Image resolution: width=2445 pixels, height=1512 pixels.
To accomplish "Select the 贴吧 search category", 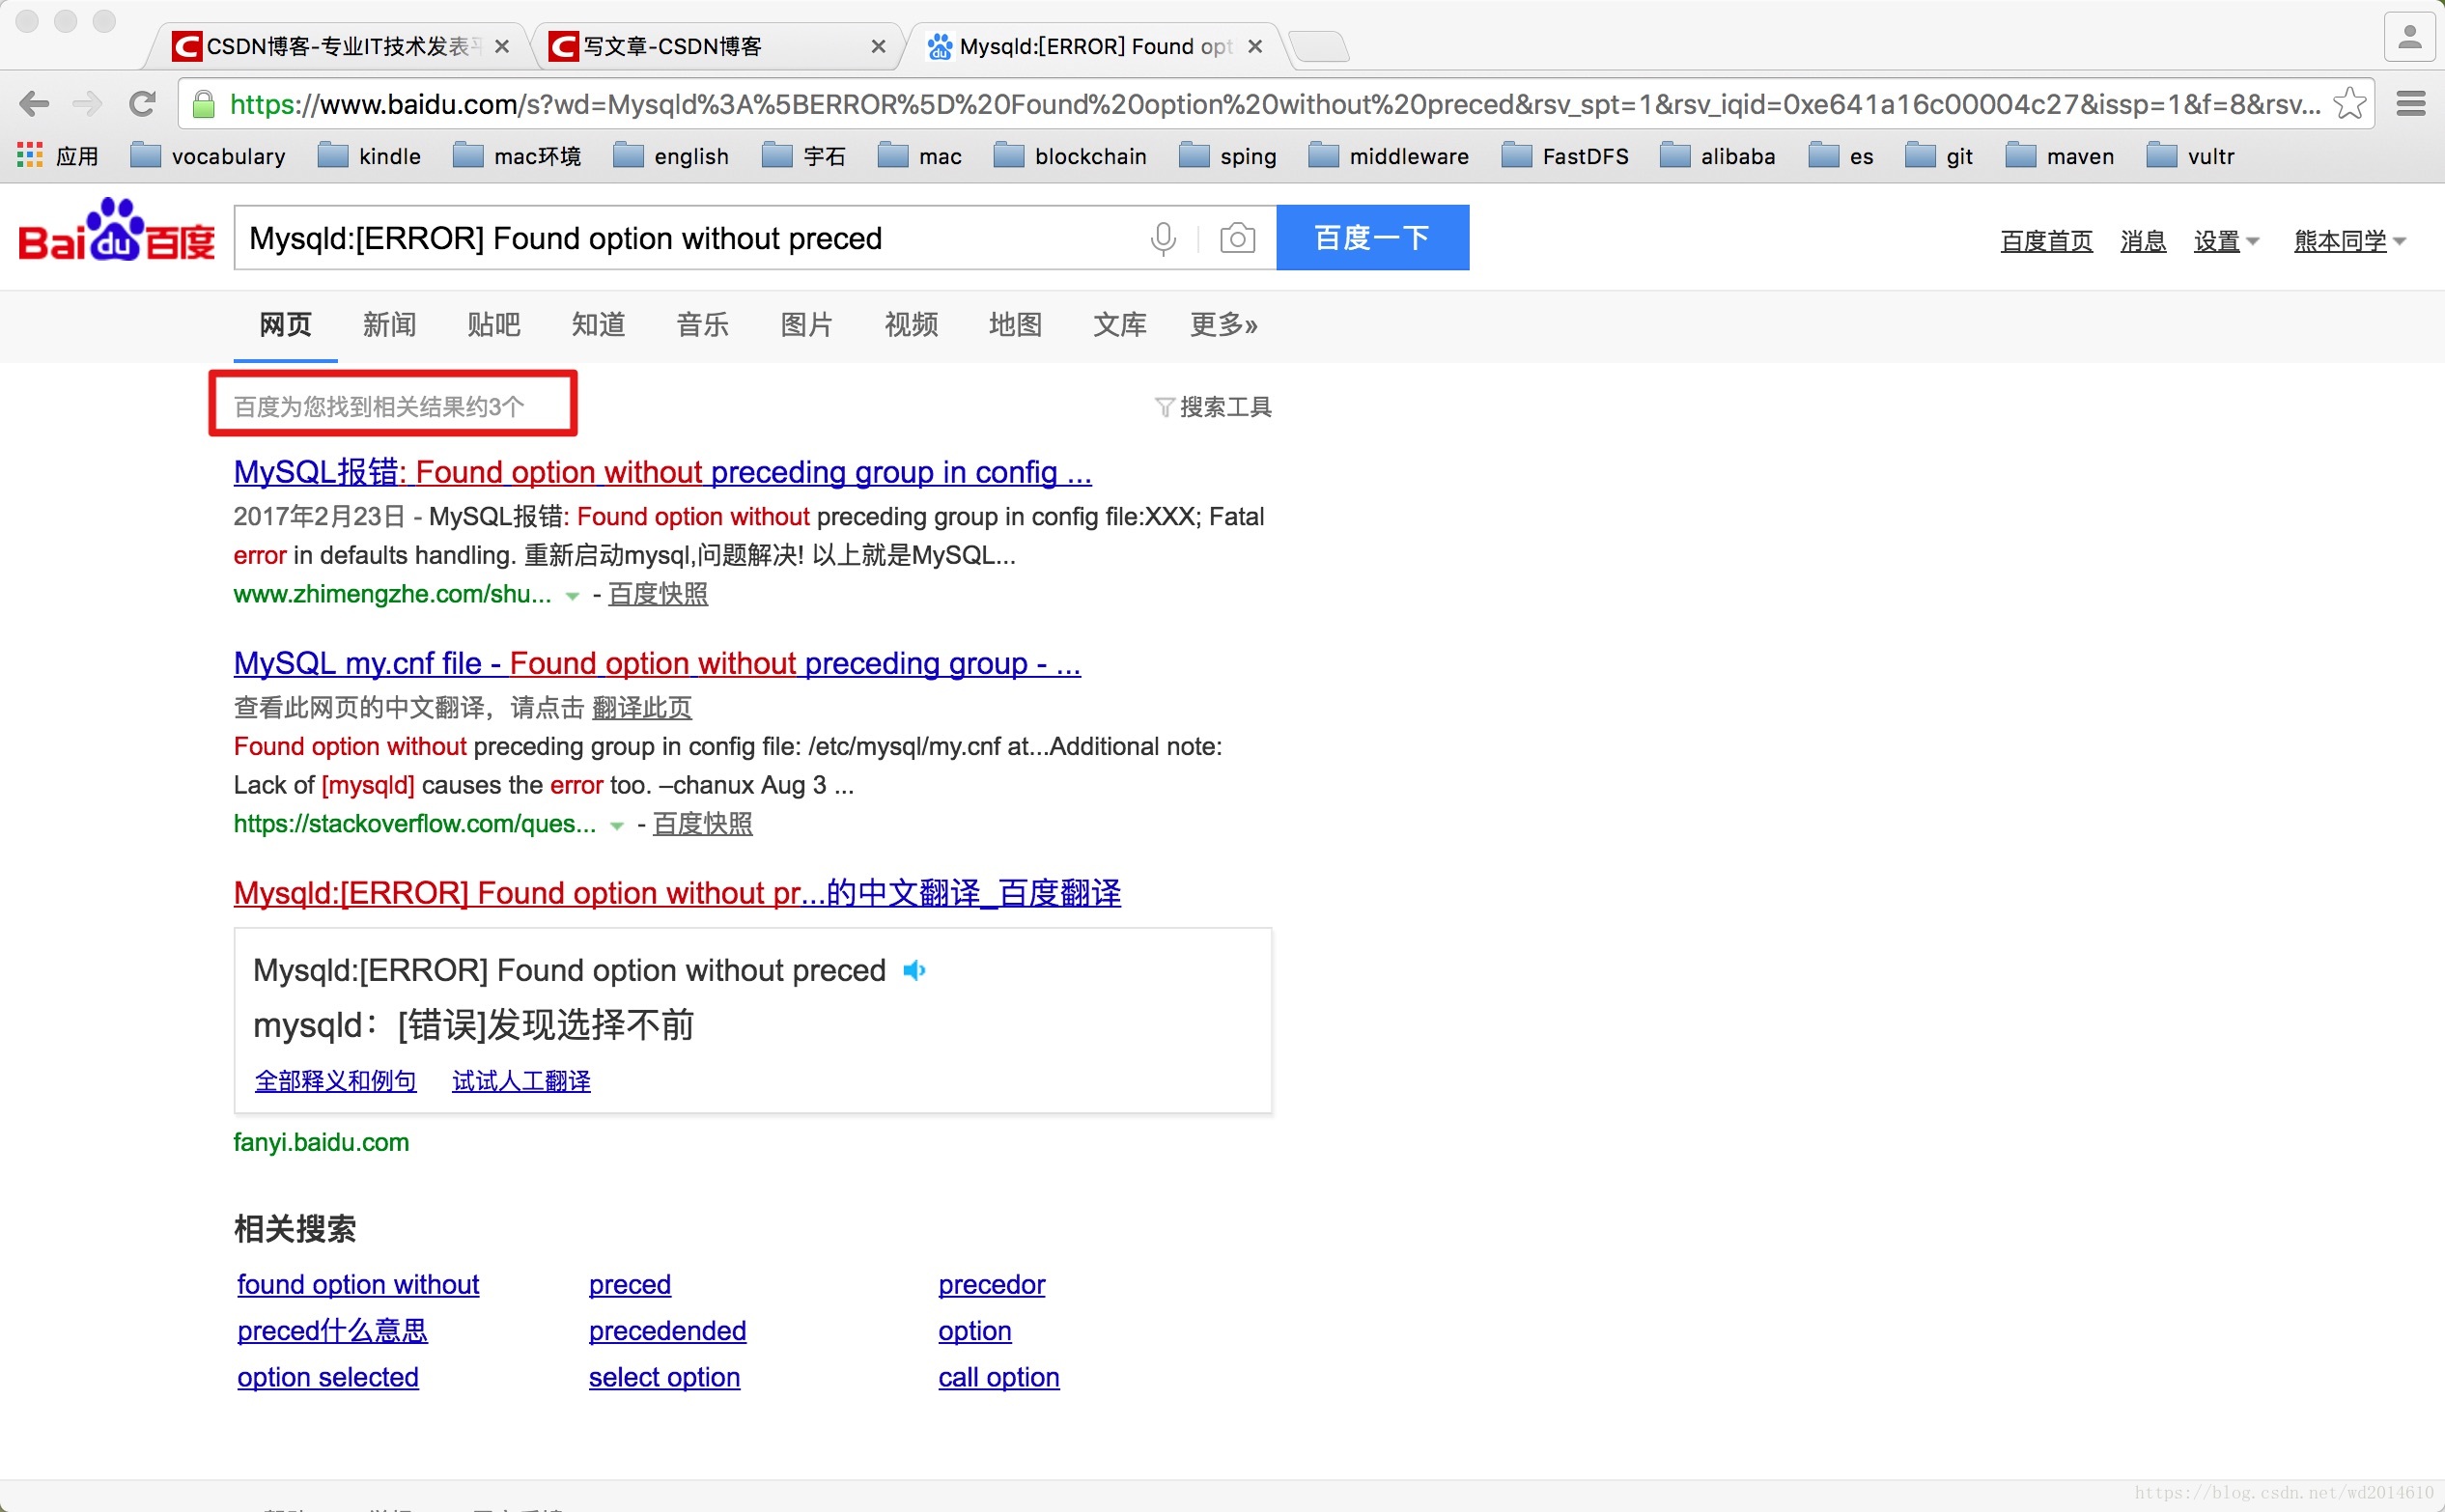I will pyautogui.click(x=493, y=324).
